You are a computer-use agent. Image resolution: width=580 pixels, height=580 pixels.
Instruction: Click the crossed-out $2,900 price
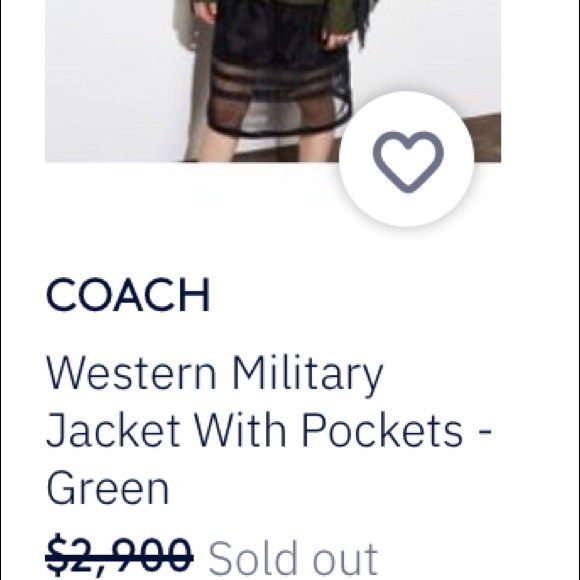(x=119, y=556)
